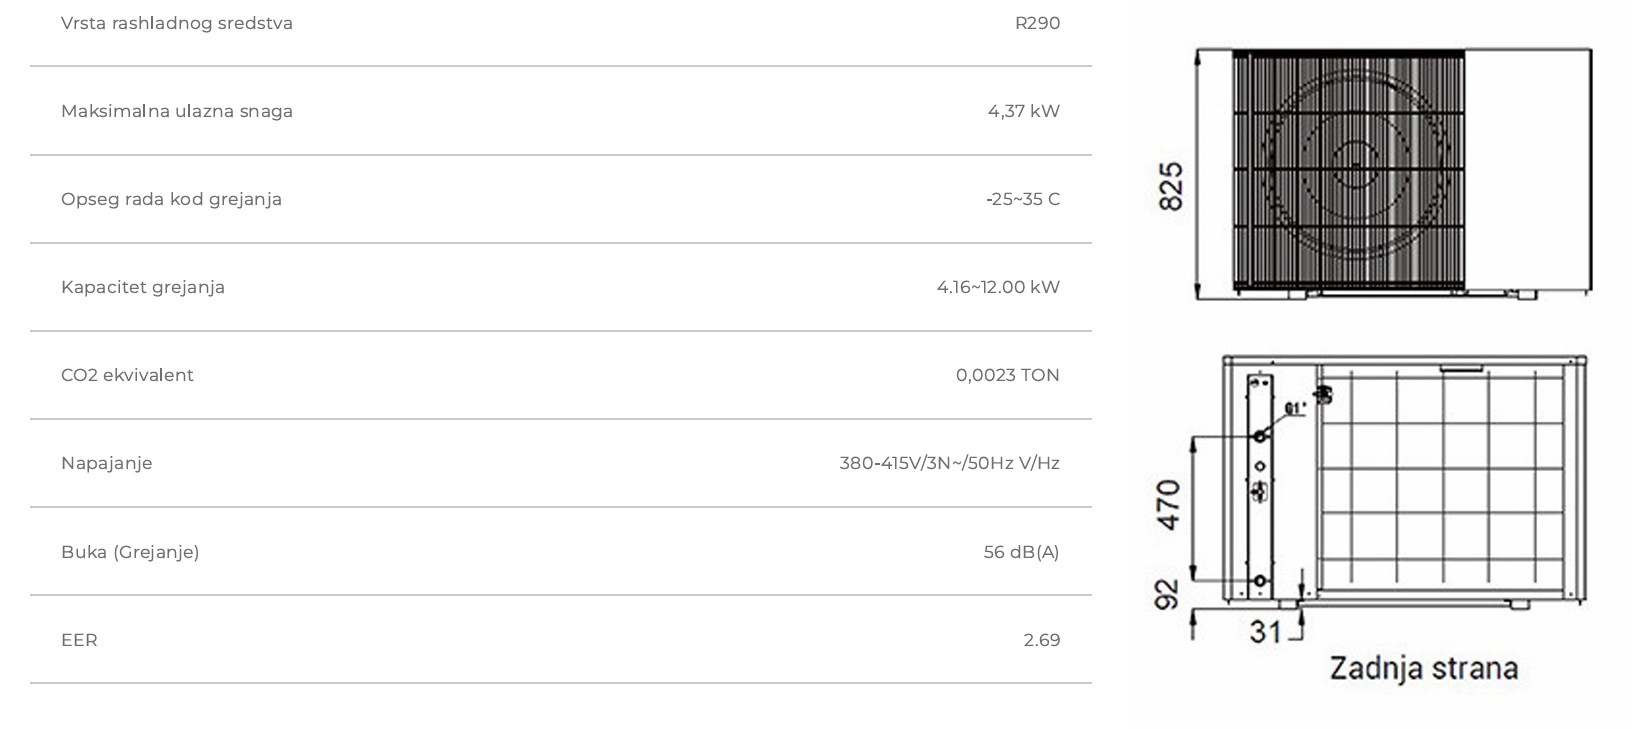The image size is (1632, 729).
Task: Click the 'CO2 ekvivalent' label
Action: [127, 375]
